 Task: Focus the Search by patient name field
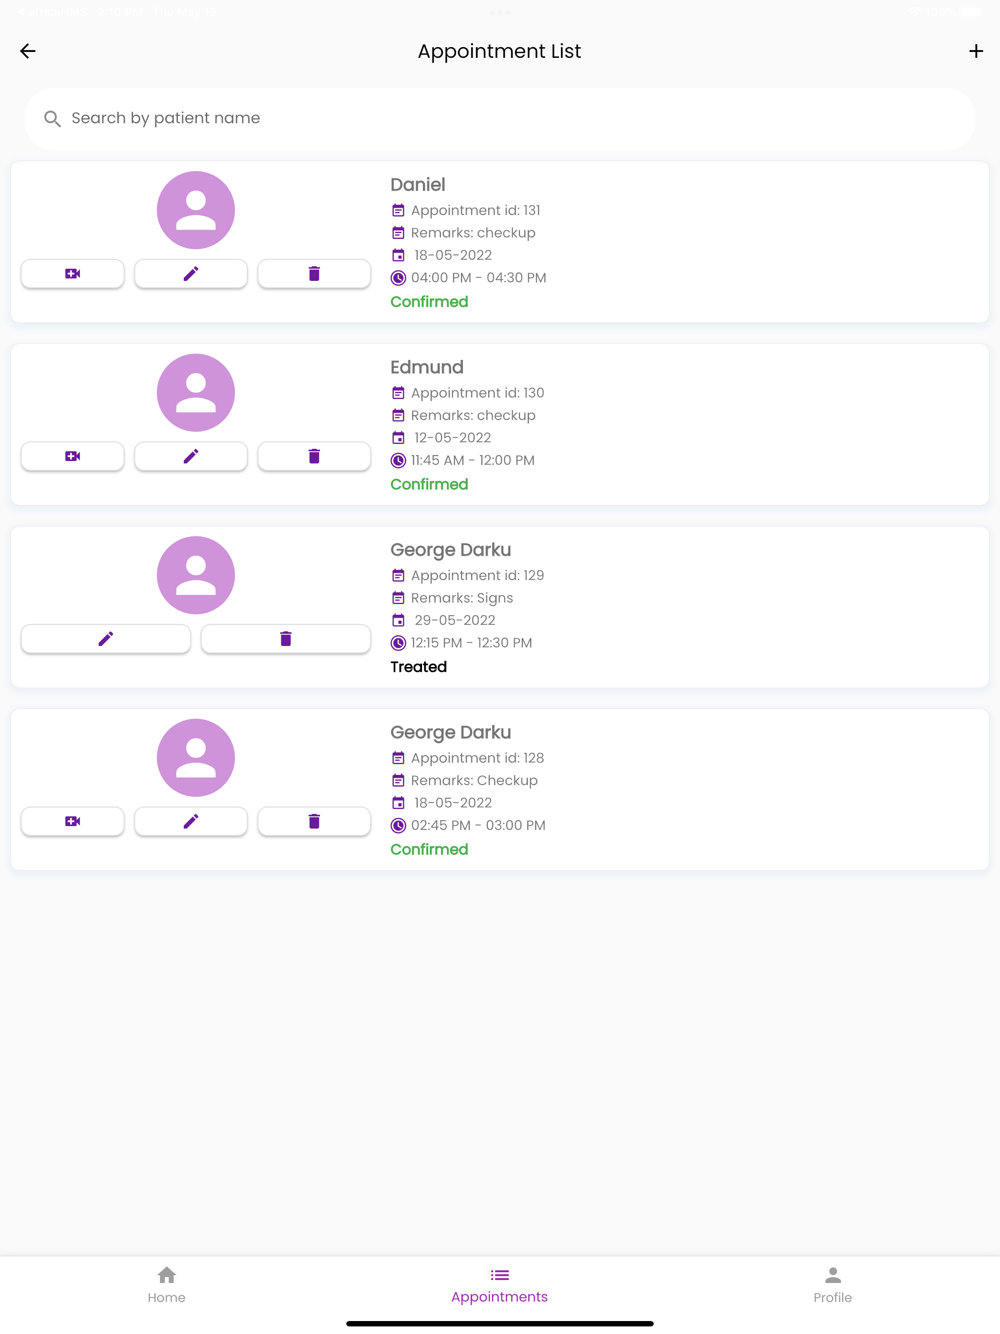[500, 118]
